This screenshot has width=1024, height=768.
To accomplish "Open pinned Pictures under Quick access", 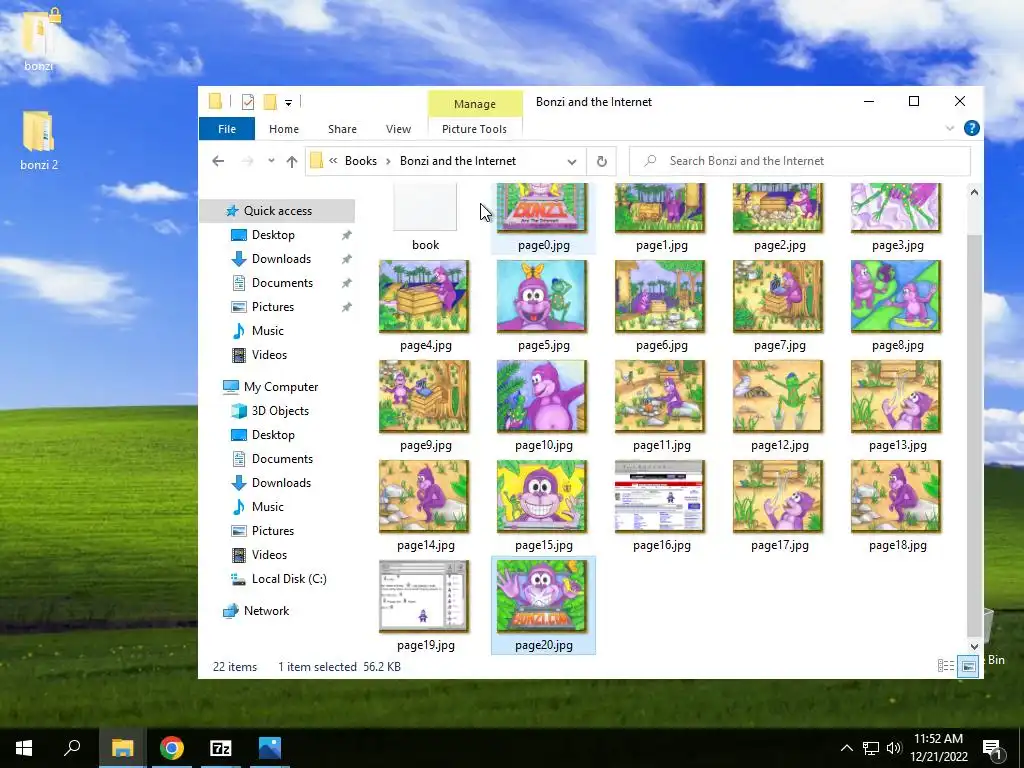I will 272,306.
